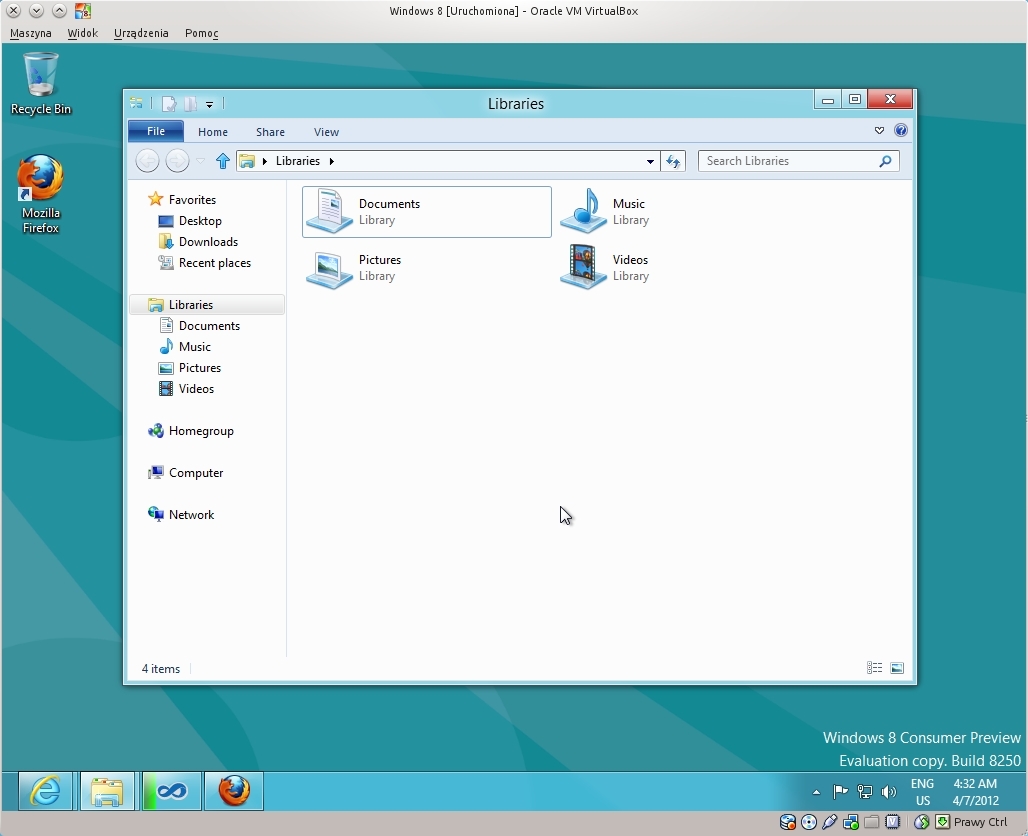Select Libraries in the navigation pane
This screenshot has height=836, width=1028.
[x=207, y=305]
